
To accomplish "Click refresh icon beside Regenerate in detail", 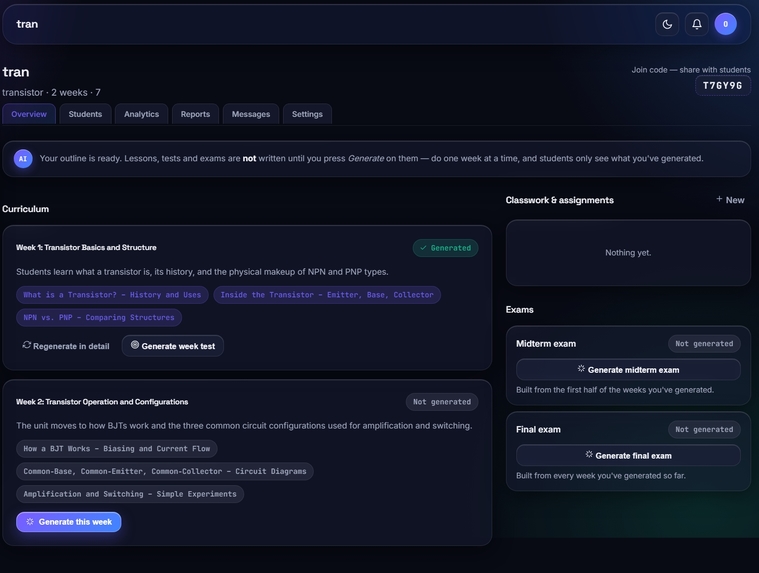I will pyautogui.click(x=27, y=345).
